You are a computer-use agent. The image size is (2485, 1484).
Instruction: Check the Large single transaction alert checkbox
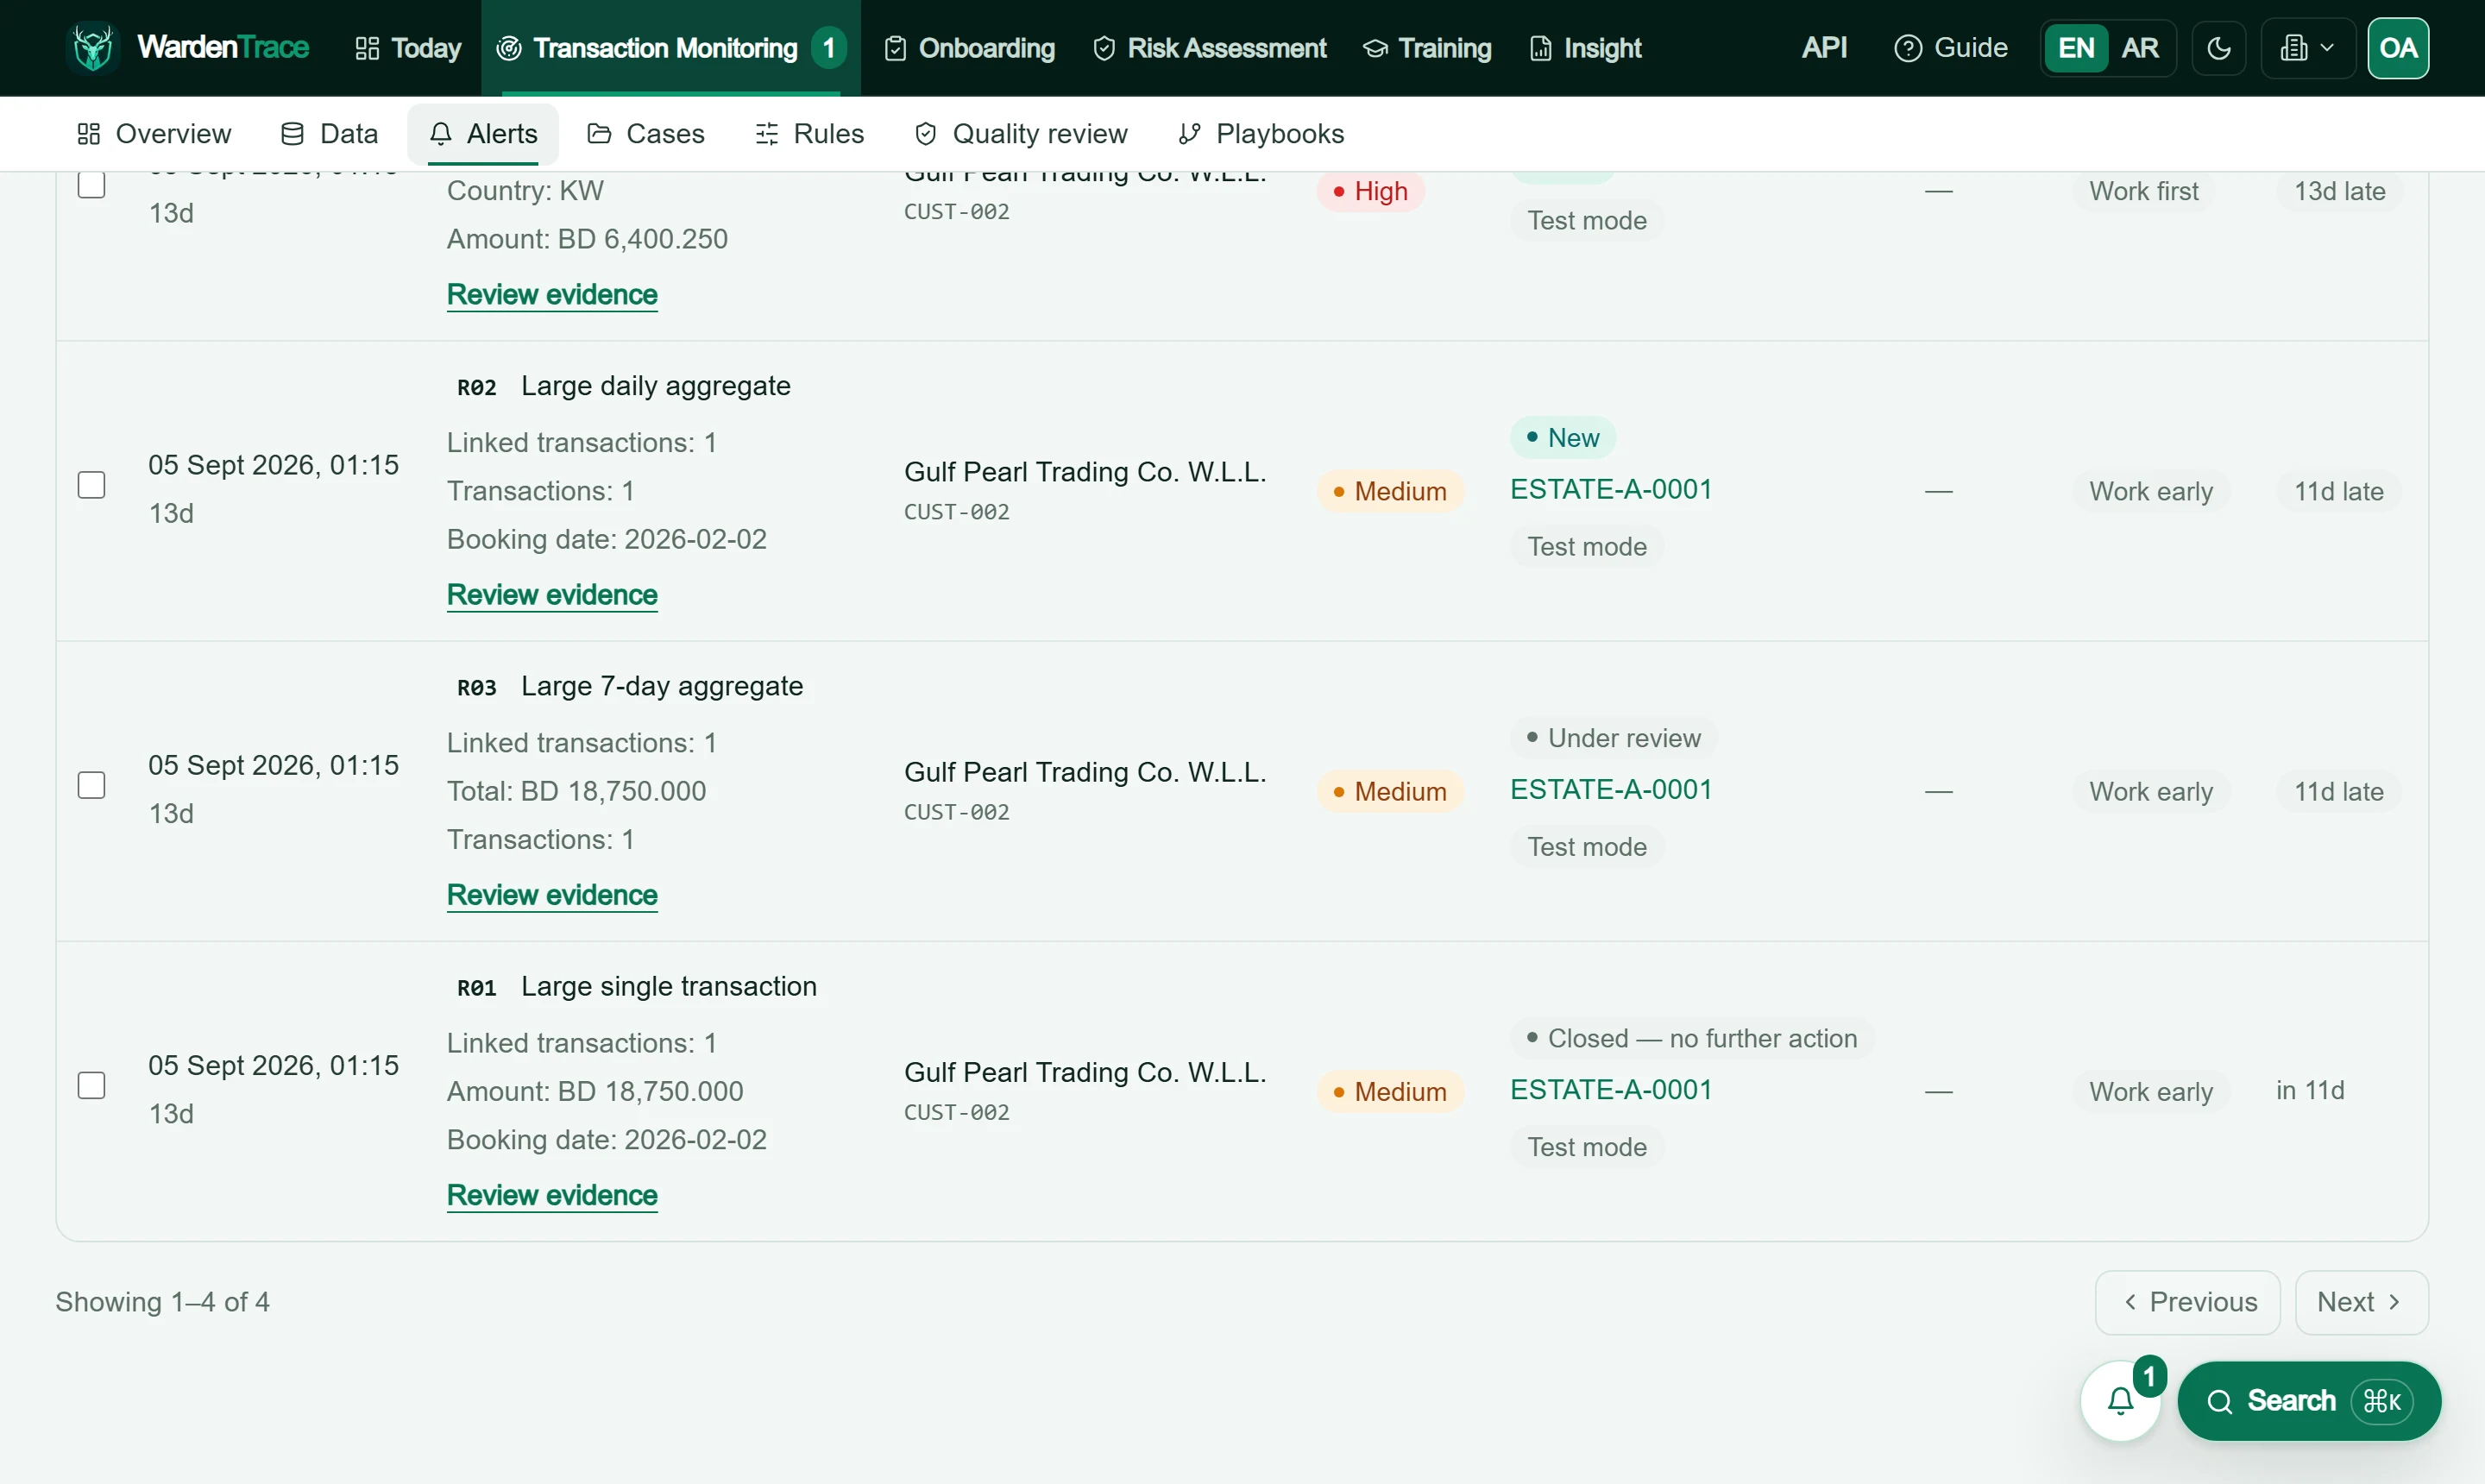tap(92, 1085)
